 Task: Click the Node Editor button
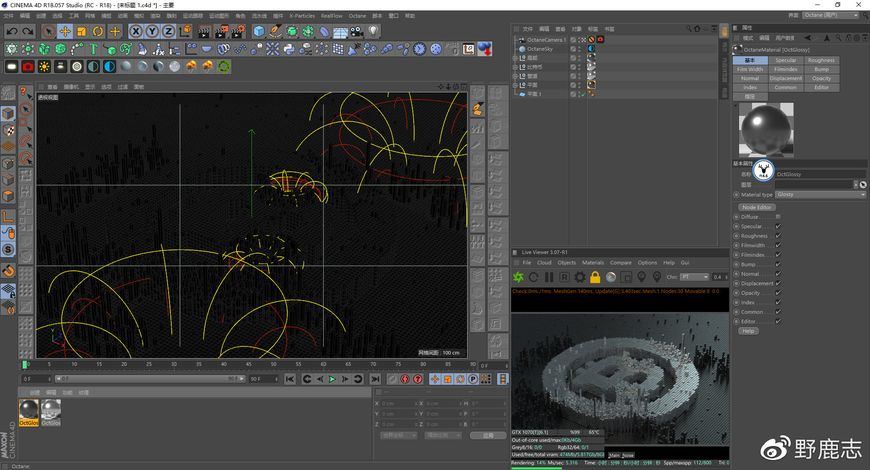click(757, 207)
